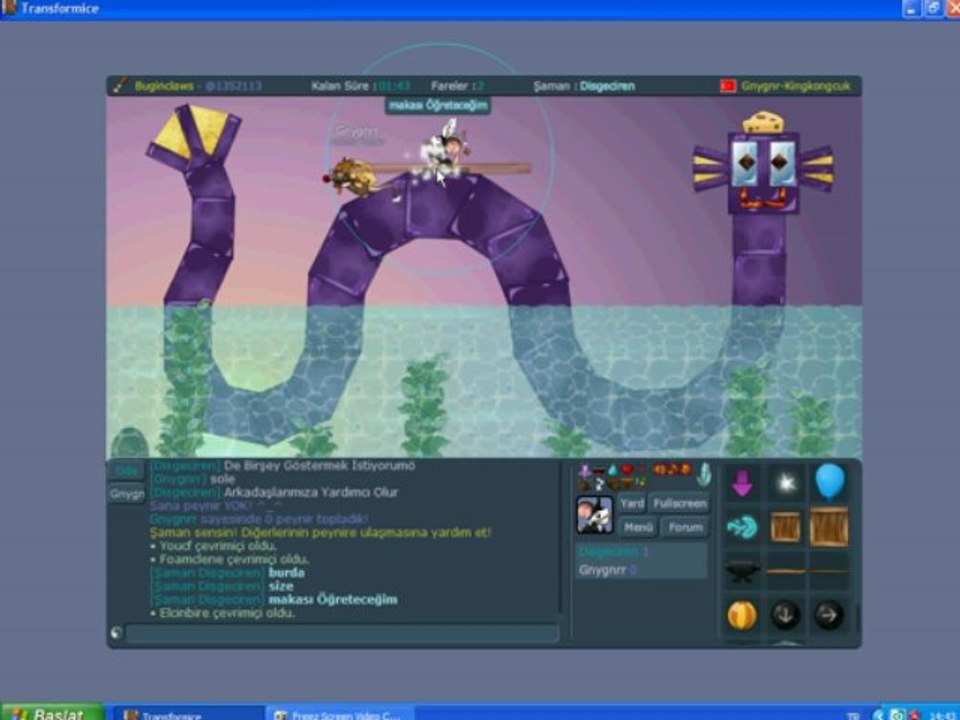Open the shaman avatar profile picture
Viewport: 960px width, 720px height.
tap(594, 514)
